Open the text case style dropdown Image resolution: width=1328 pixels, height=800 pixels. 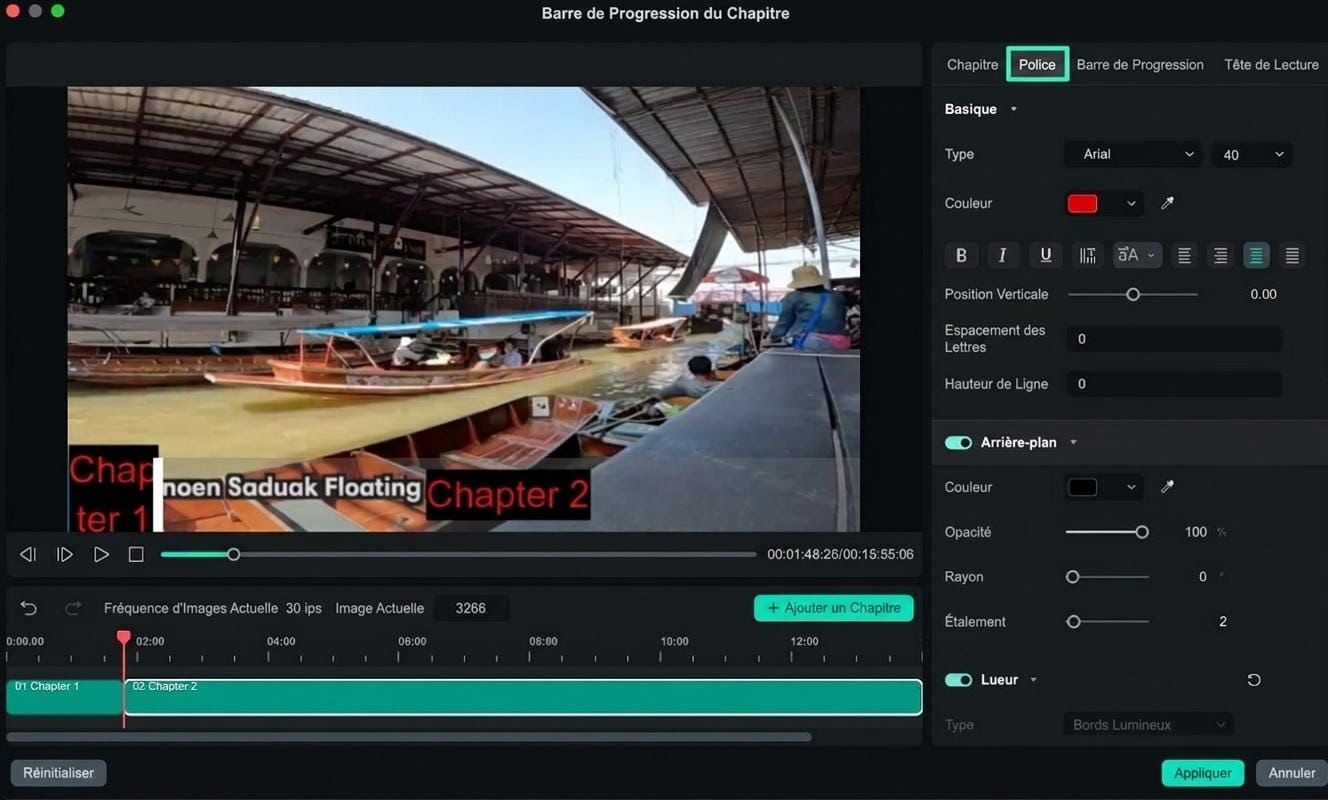point(1136,255)
